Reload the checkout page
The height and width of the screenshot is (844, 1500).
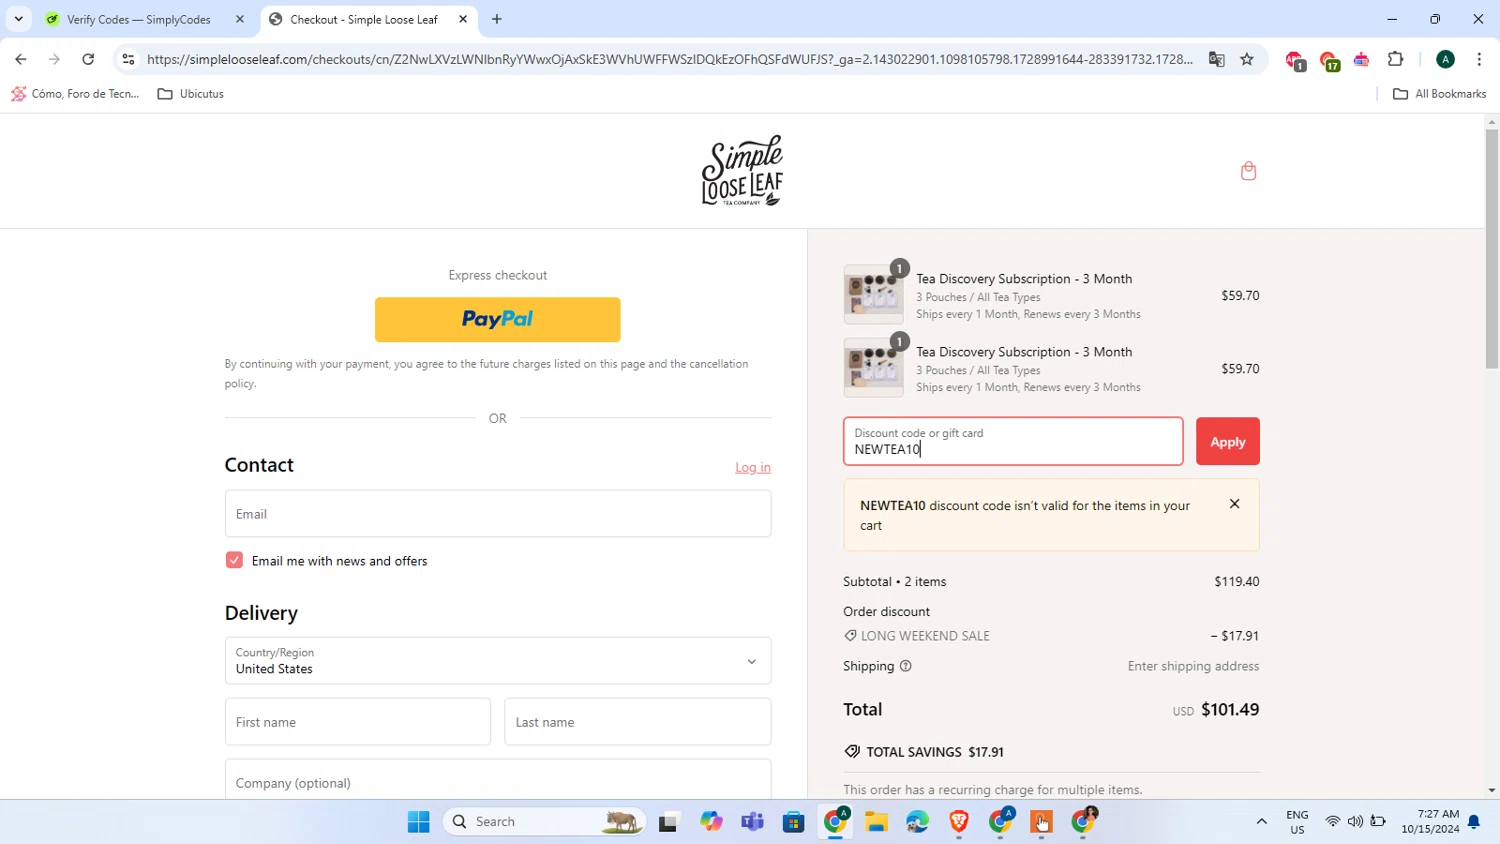(x=88, y=59)
